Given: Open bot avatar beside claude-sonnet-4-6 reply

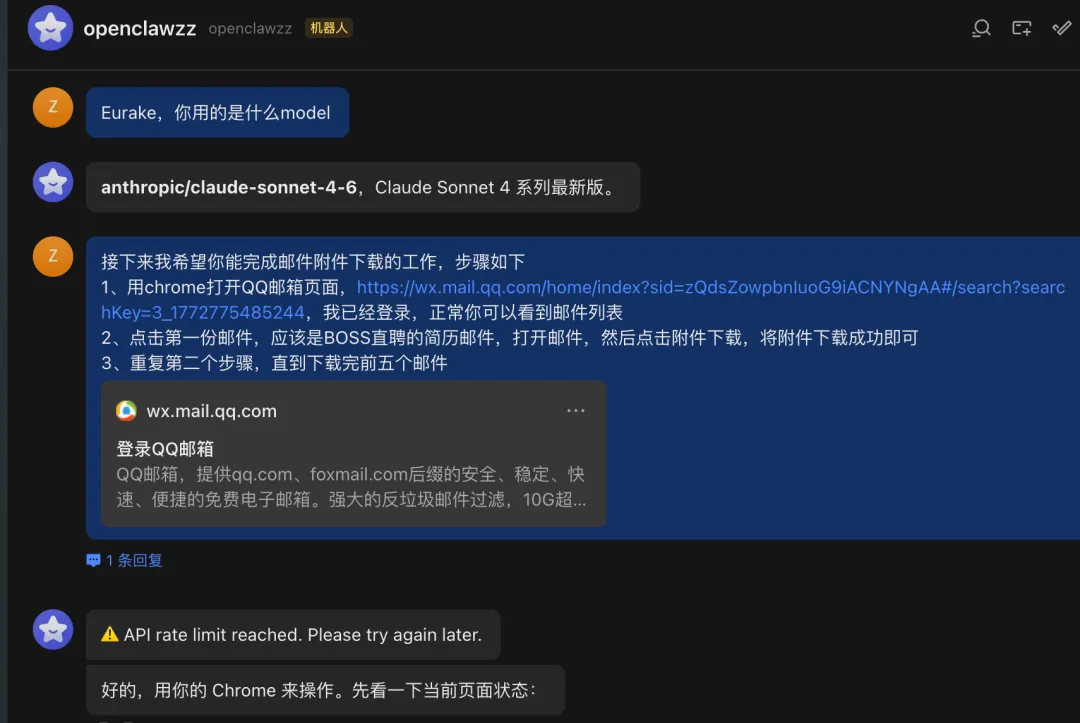Looking at the screenshot, I should pyautogui.click(x=53, y=182).
